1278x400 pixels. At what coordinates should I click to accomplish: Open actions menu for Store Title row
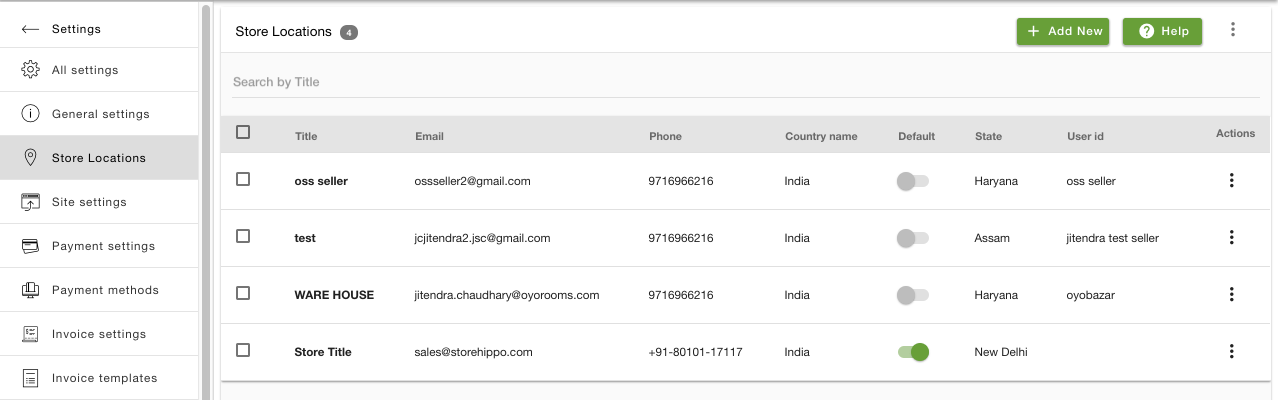click(1231, 352)
